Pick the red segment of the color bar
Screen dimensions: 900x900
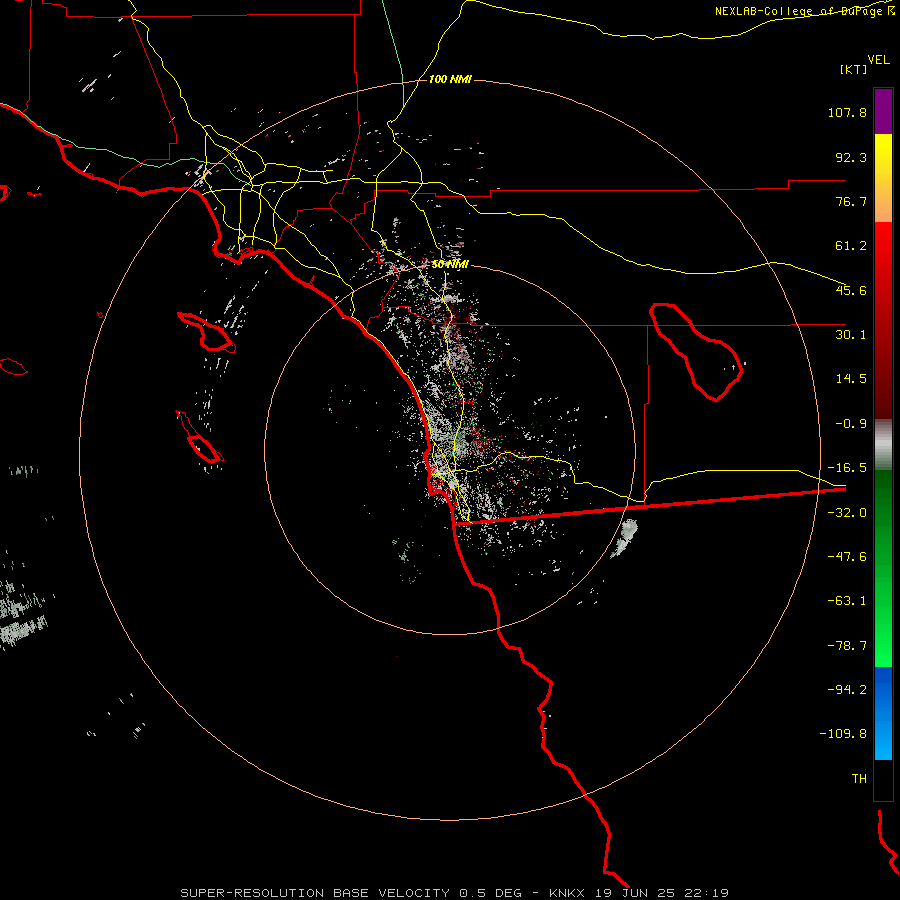883,320
